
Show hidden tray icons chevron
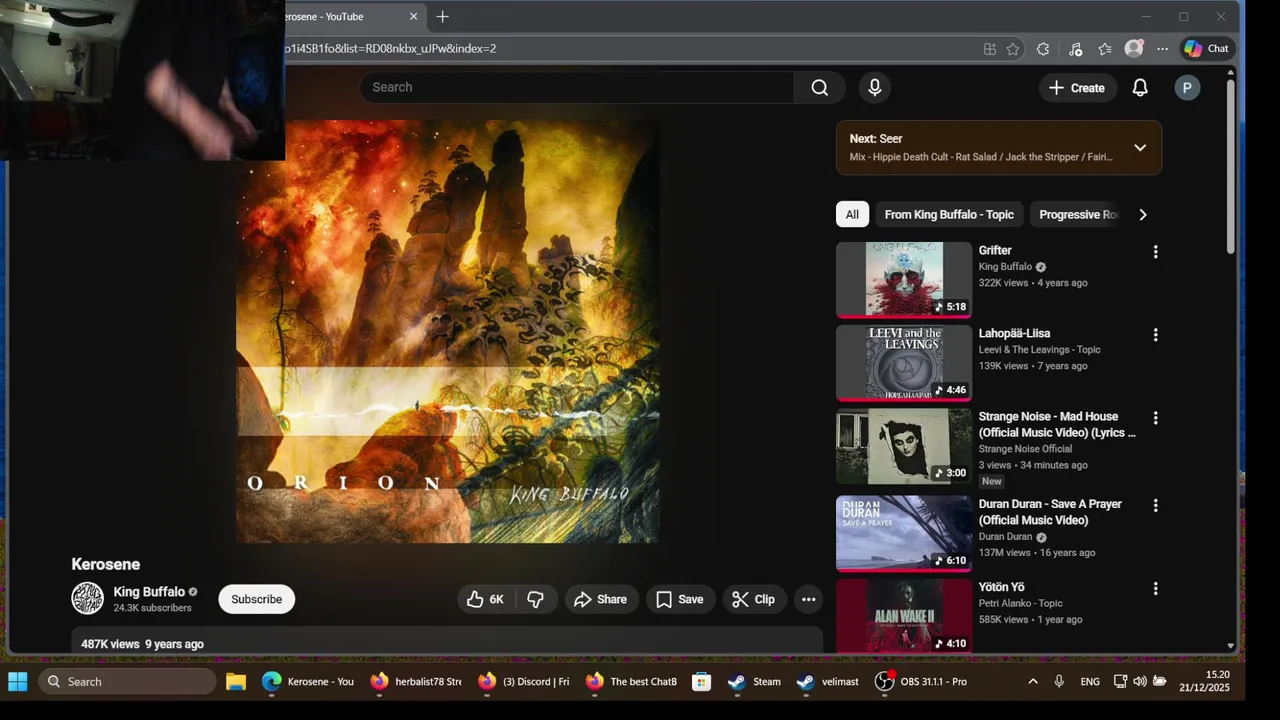point(1032,681)
